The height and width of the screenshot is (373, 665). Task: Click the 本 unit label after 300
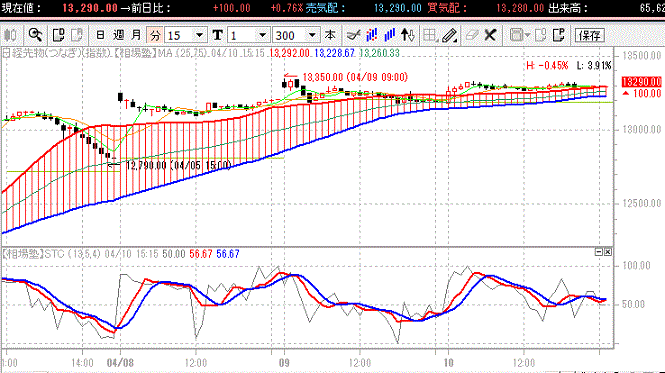(x=330, y=35)
